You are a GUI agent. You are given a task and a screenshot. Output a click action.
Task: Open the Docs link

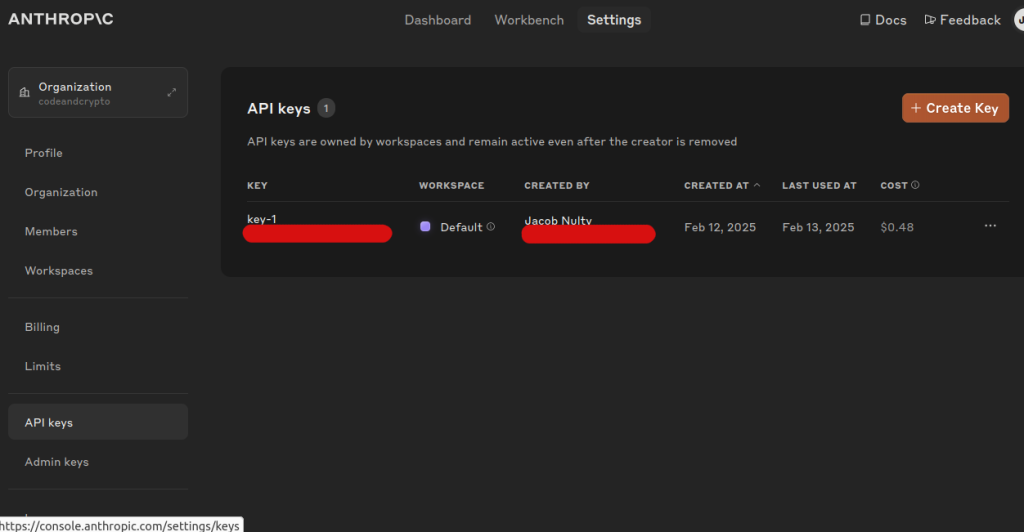coord(883,20)
